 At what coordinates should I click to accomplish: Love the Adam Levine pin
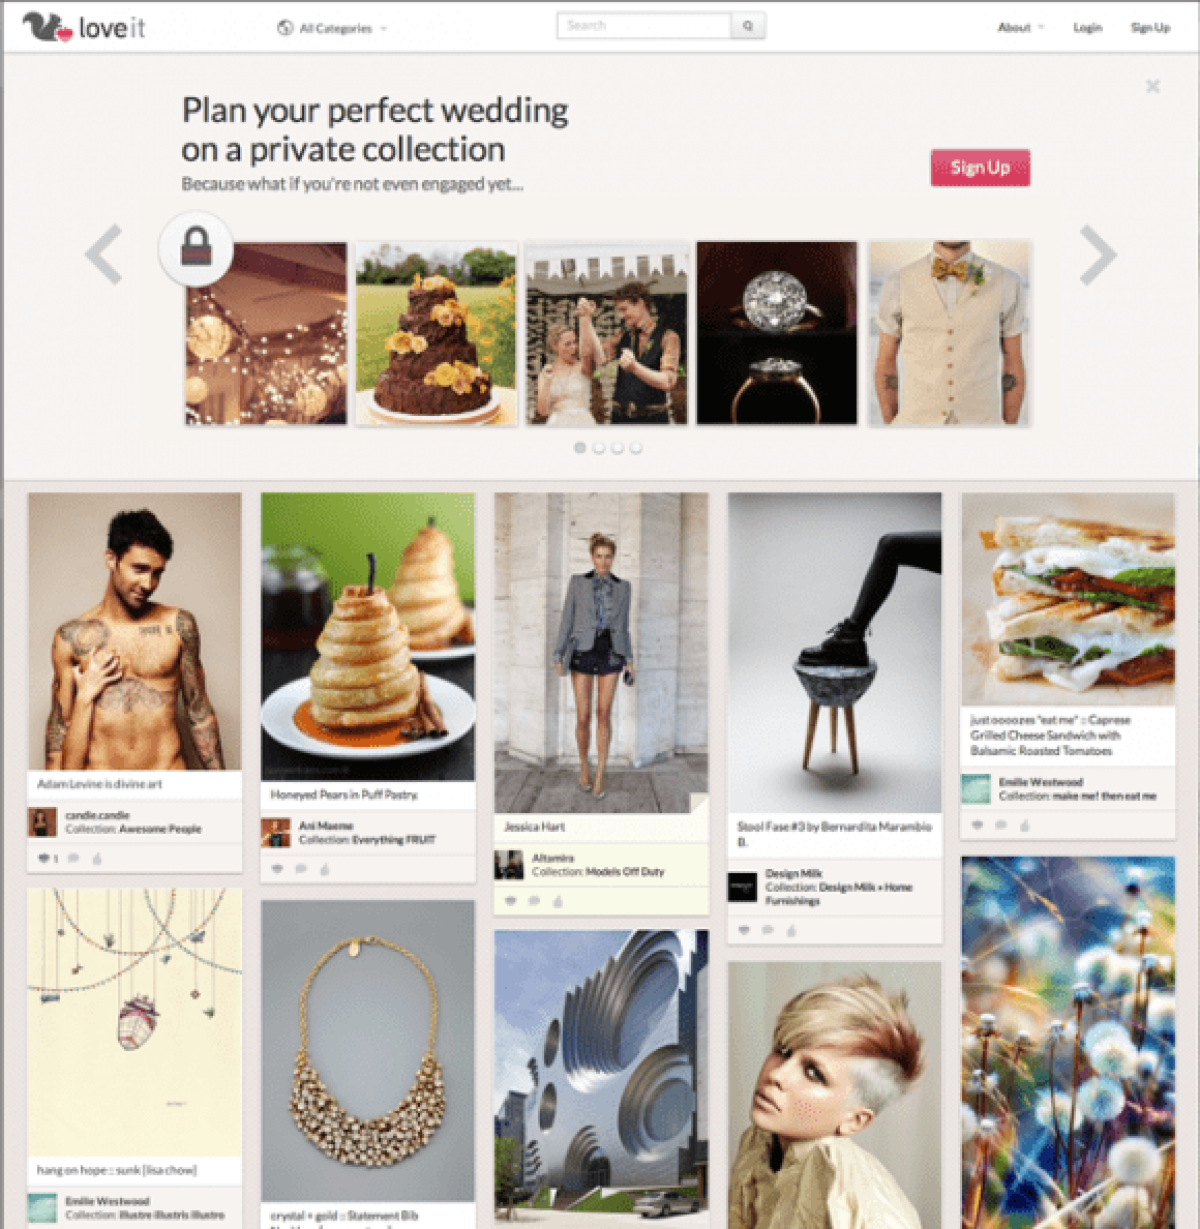(x=43, y=858)
